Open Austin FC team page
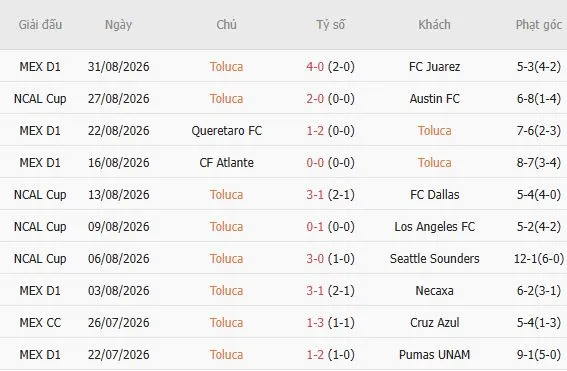 click(x=434, y=98)
